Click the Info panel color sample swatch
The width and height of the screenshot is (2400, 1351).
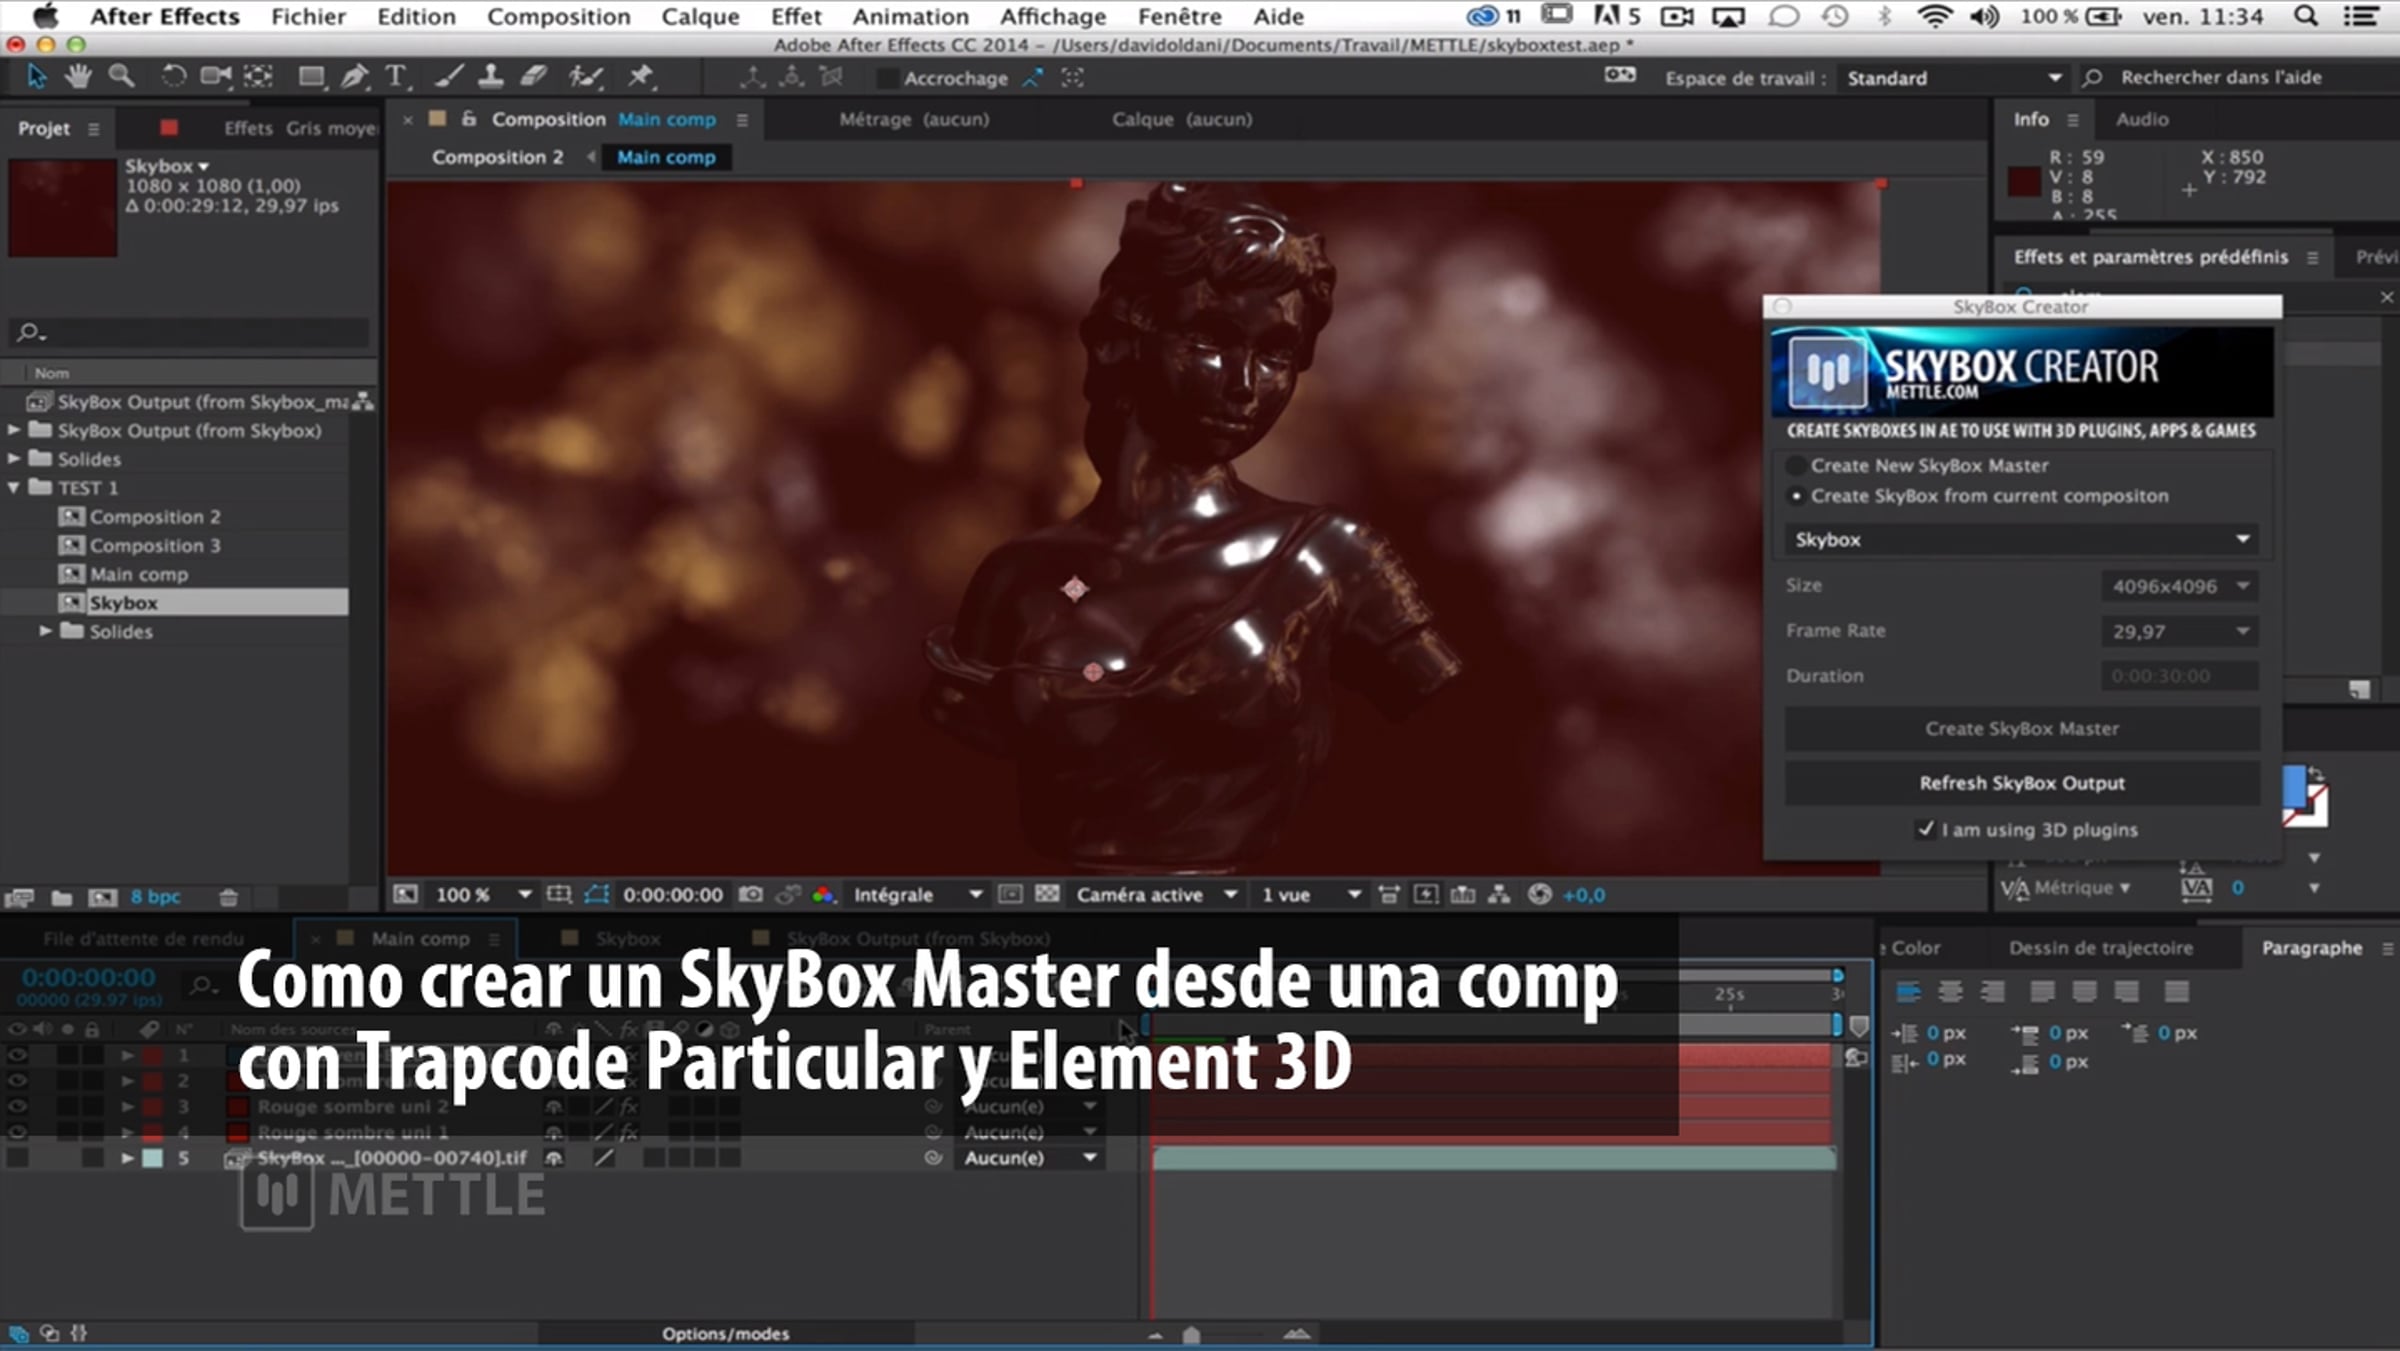(x=2024, y=182)
